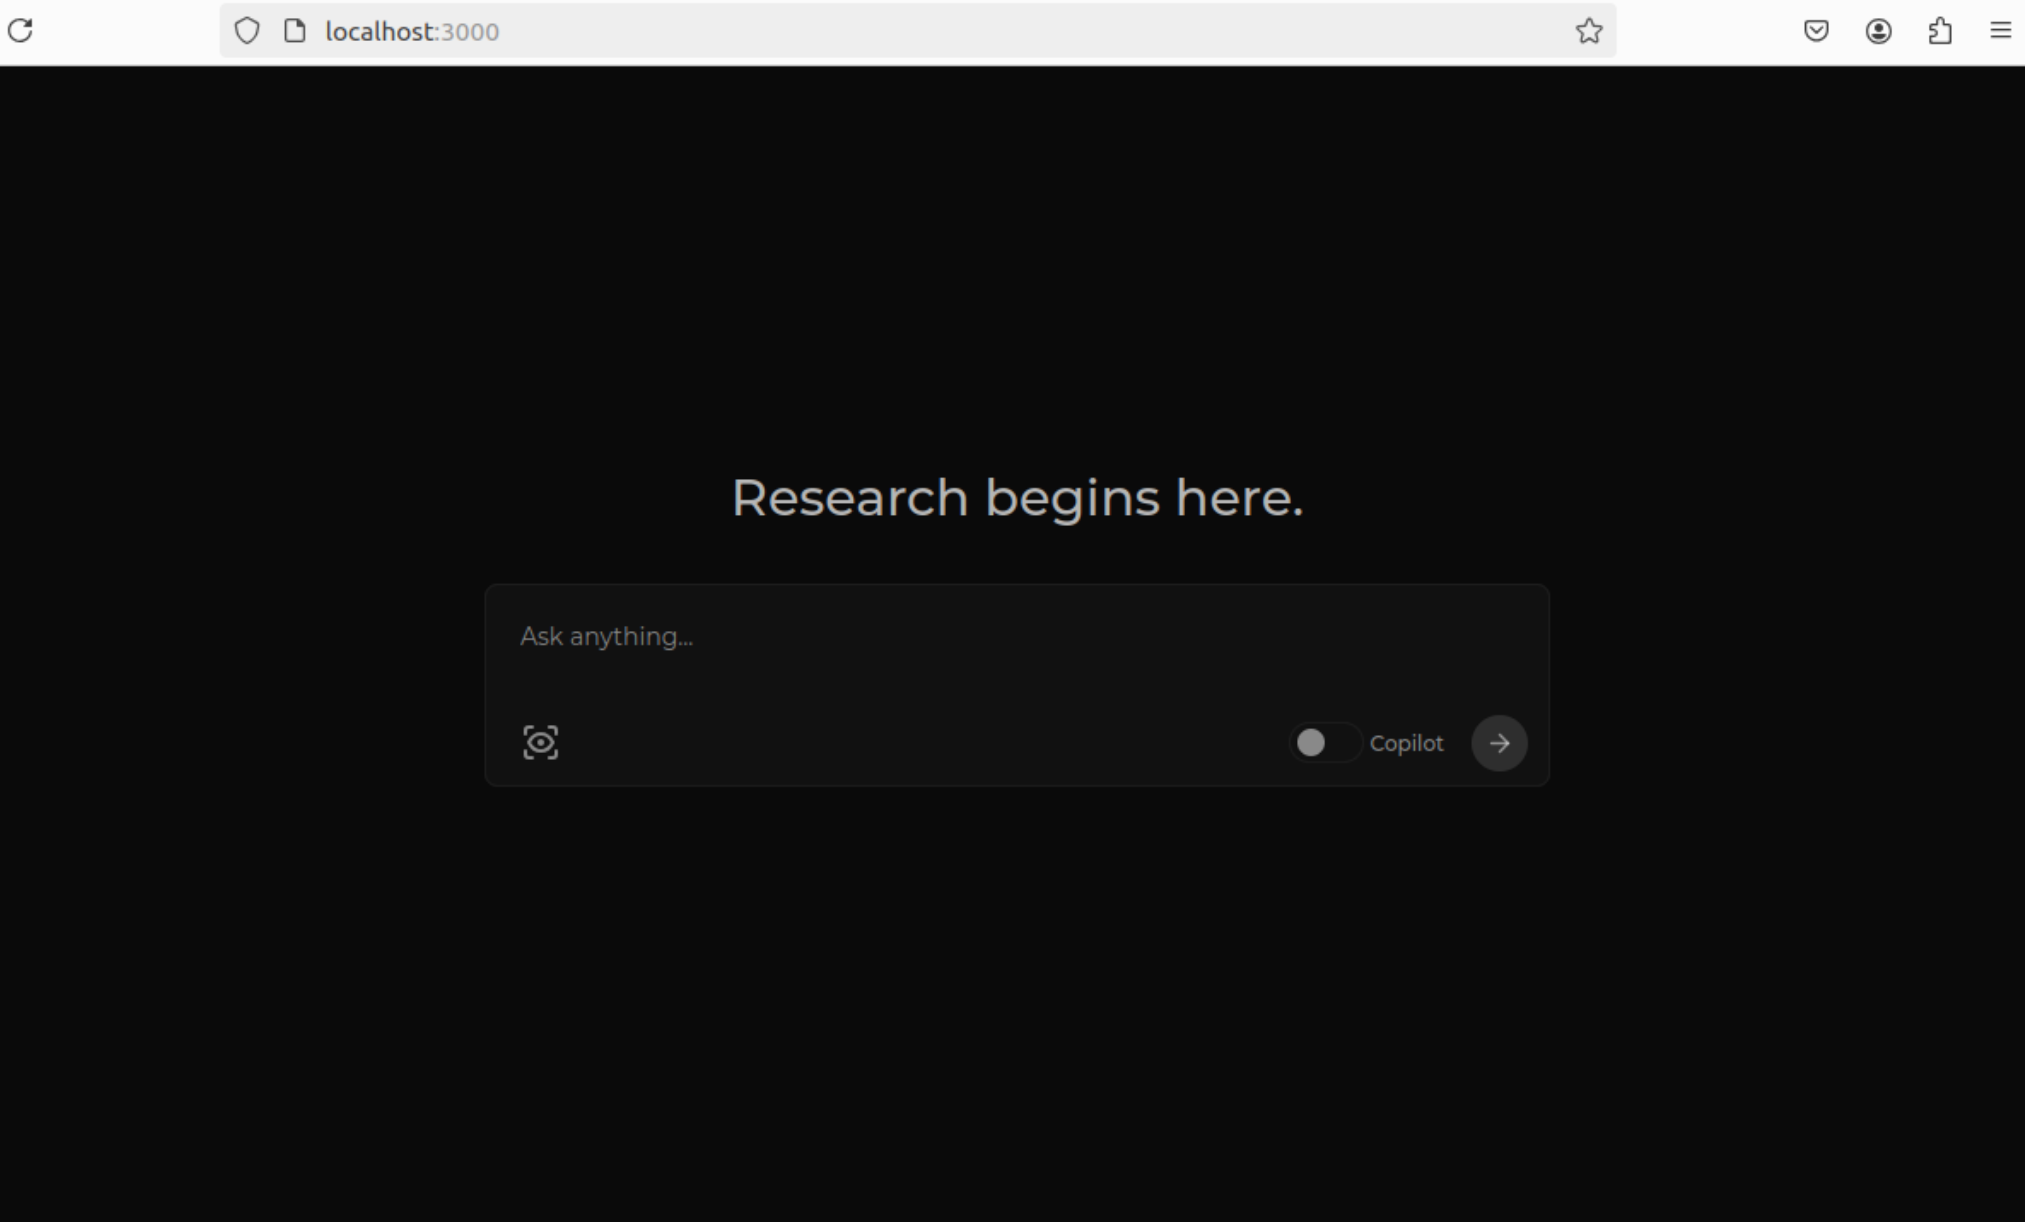Open the Pocket save icon
The image size is (2025, 1222).
1816,31
